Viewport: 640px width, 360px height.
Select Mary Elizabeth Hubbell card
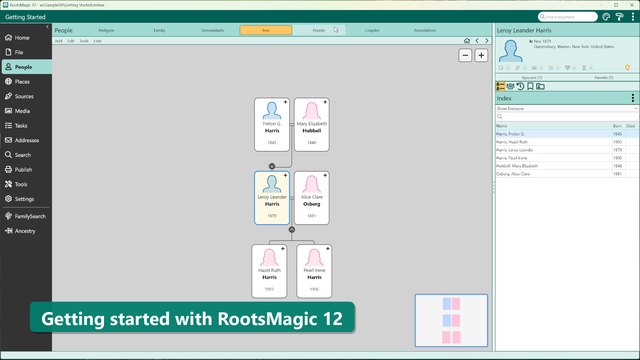click(311, 124)
